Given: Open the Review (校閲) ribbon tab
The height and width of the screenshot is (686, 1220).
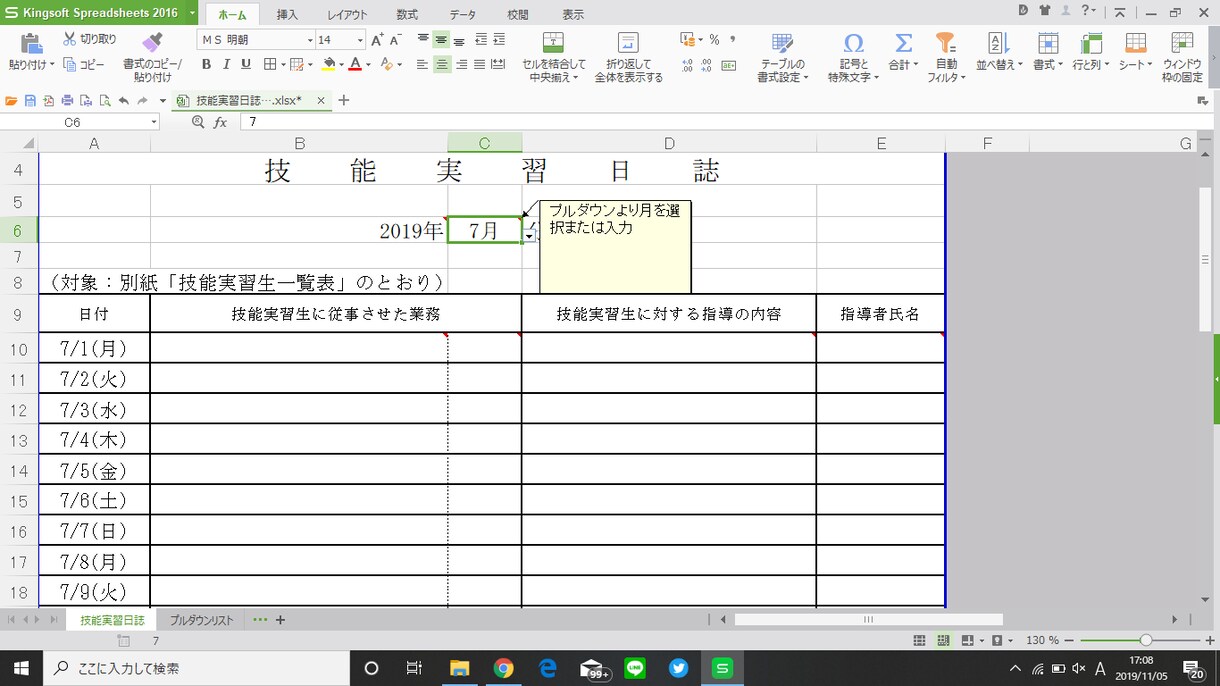Looking at the screenshot, I should 518,15.
